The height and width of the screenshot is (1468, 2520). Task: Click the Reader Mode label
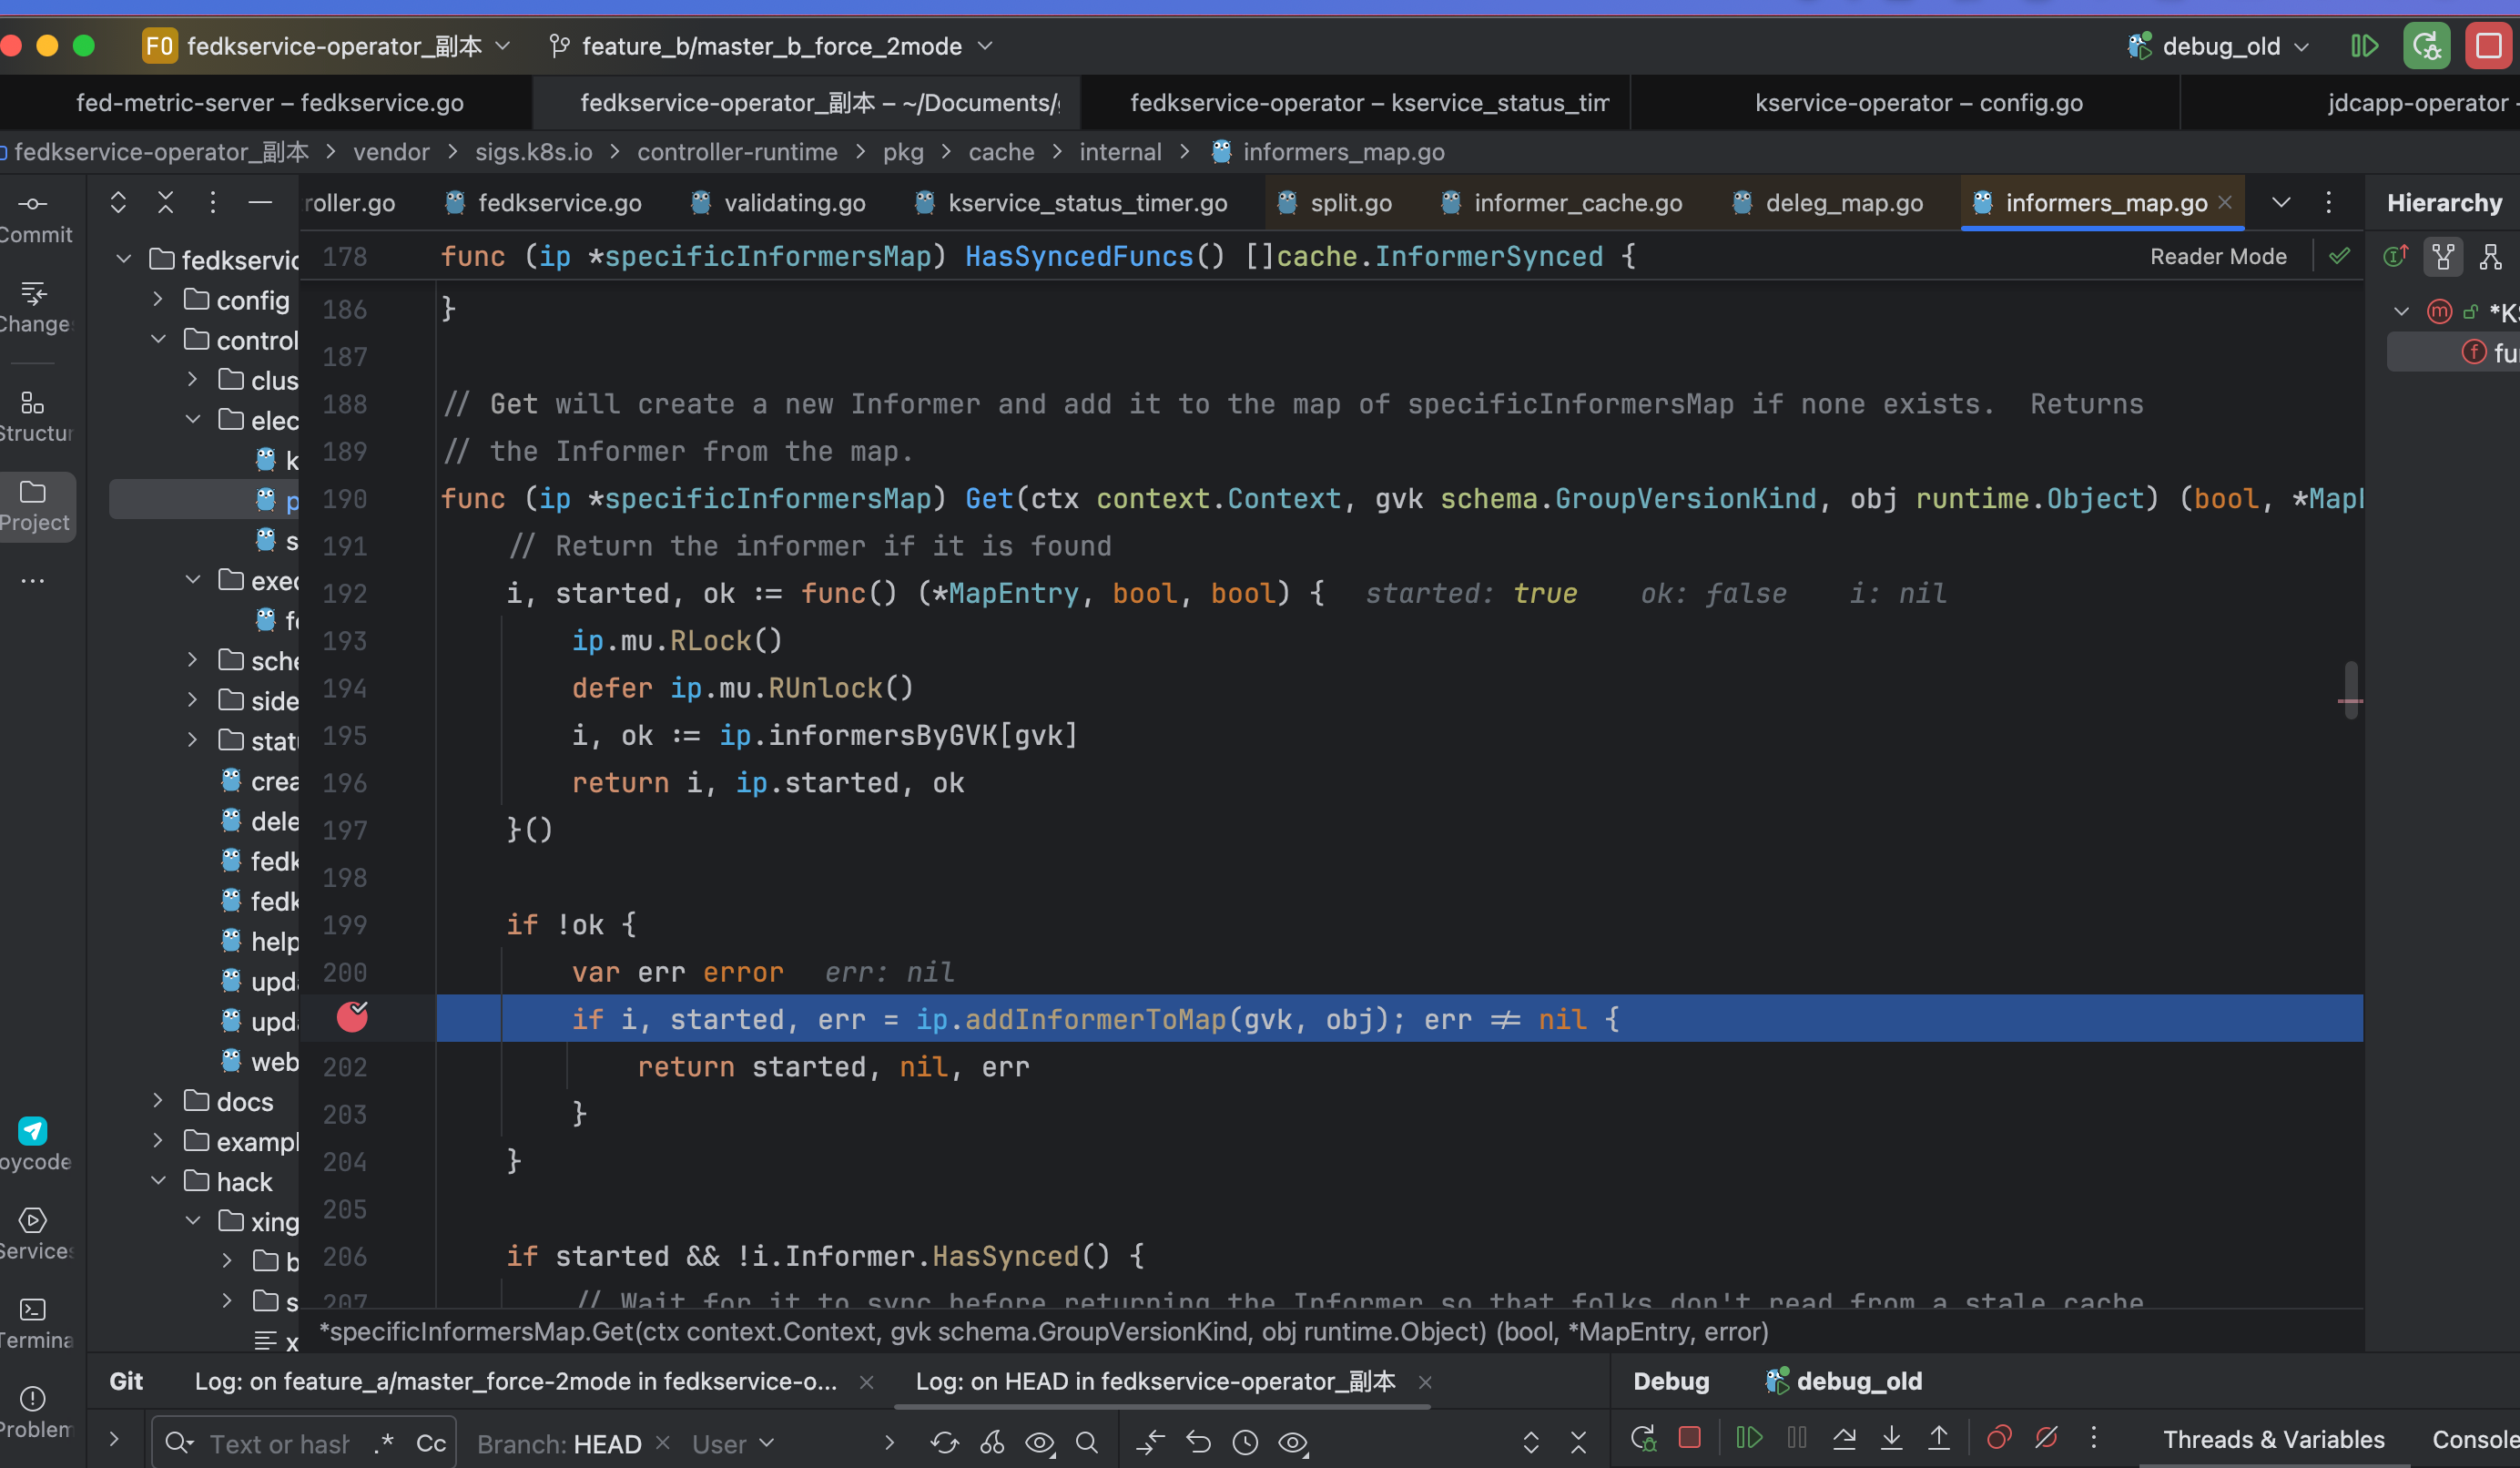click(2217, 257)
